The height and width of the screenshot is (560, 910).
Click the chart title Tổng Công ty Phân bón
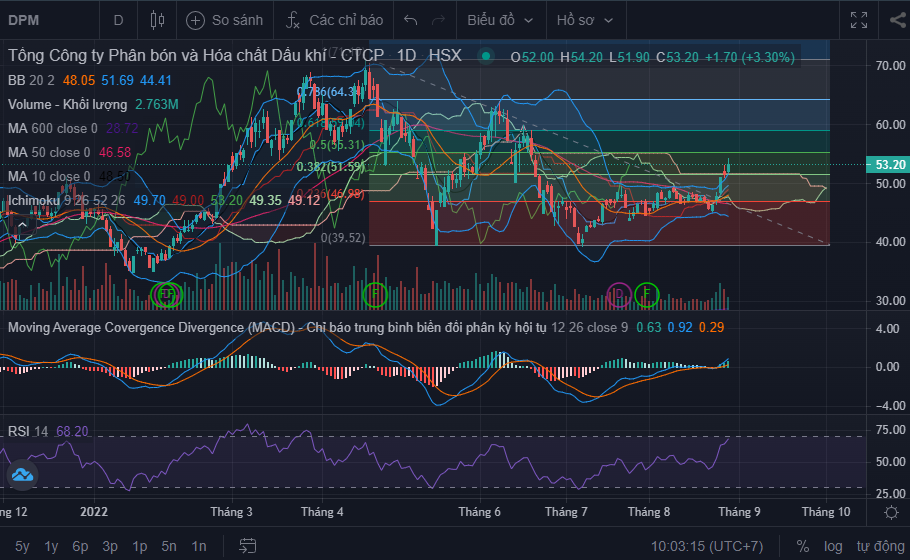(x=196, y=56)
